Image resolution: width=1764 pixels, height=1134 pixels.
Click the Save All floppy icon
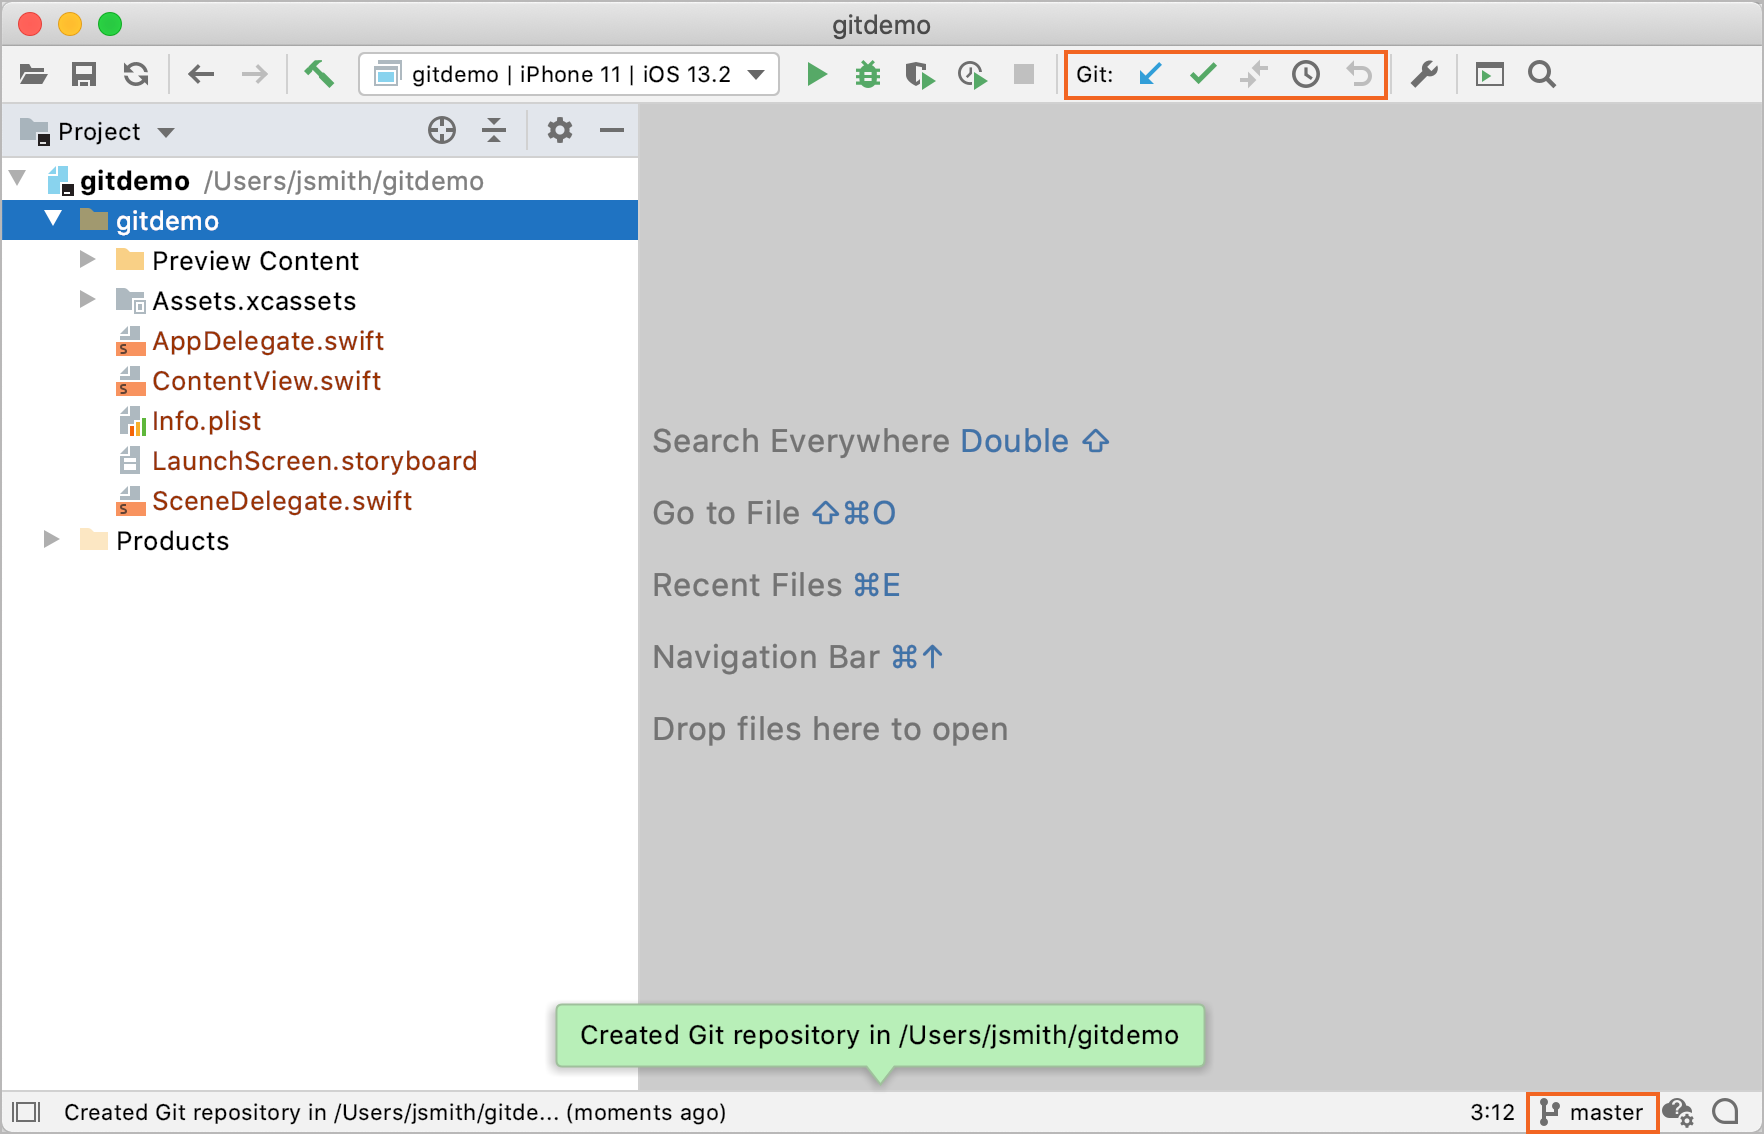[x=84, y=74]
